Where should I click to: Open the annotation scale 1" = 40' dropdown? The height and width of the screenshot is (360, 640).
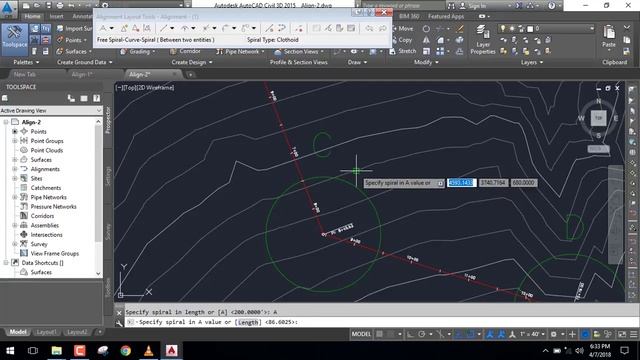point(533,334)
